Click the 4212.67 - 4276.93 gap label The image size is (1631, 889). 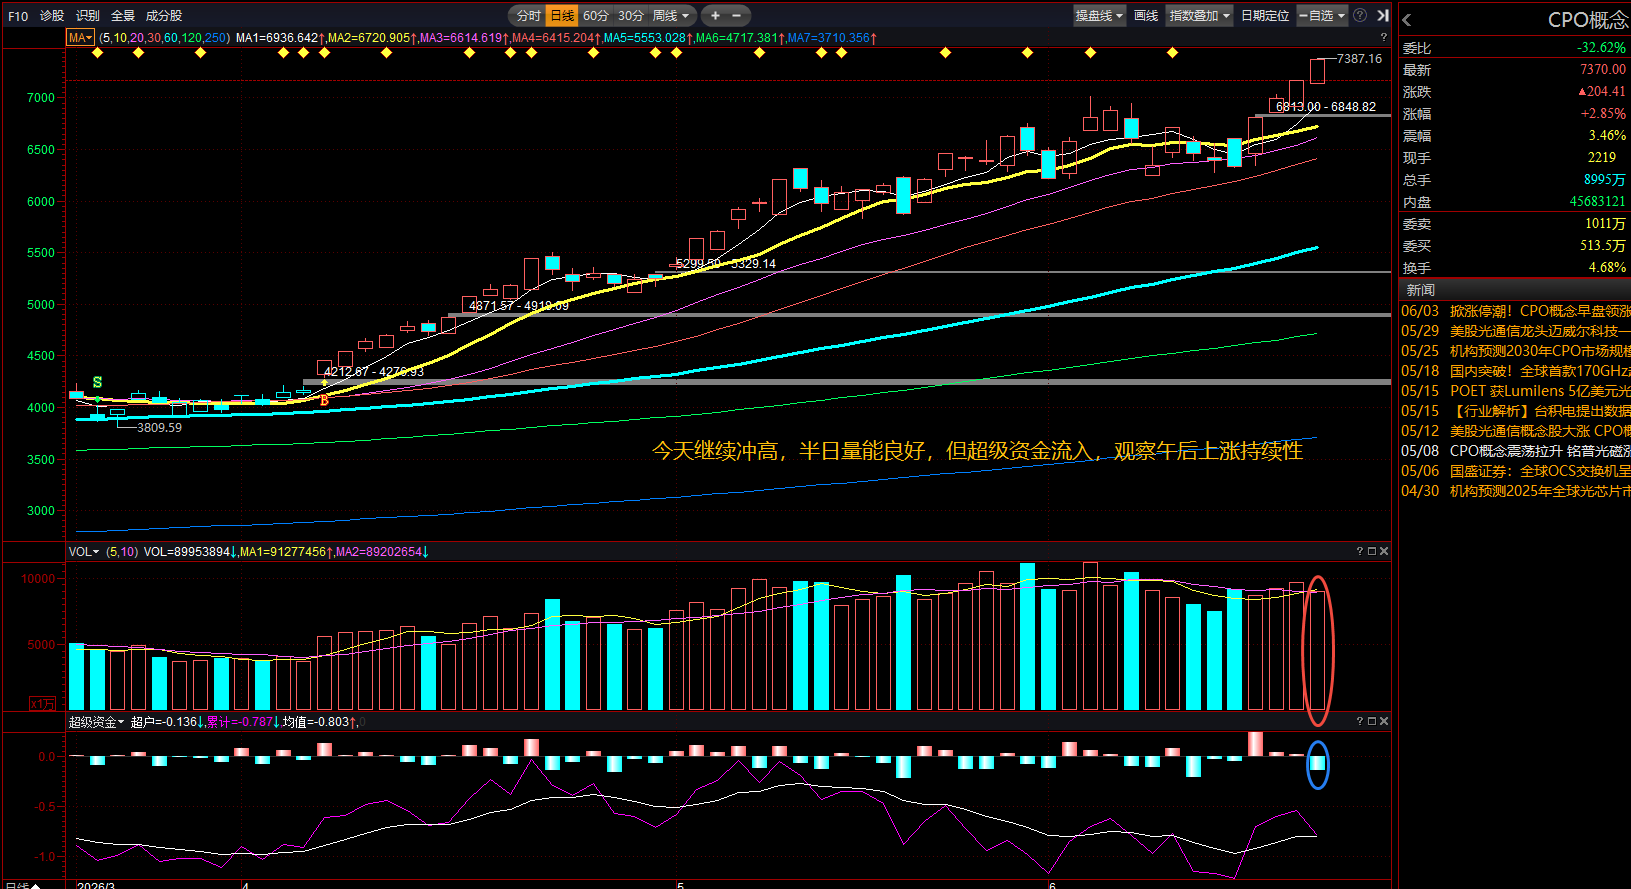[x=374, y=371]
